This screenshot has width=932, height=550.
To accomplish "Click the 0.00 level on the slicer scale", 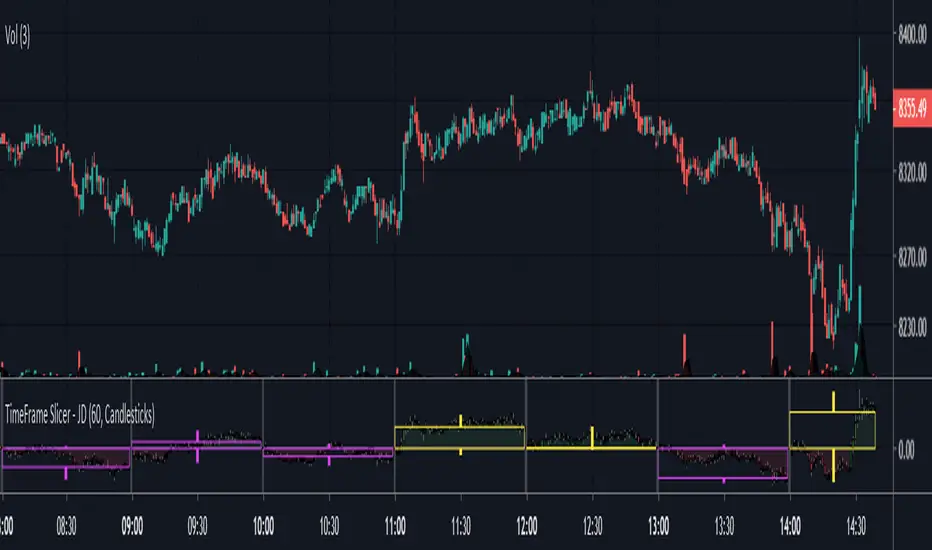I will click(906, 450).
